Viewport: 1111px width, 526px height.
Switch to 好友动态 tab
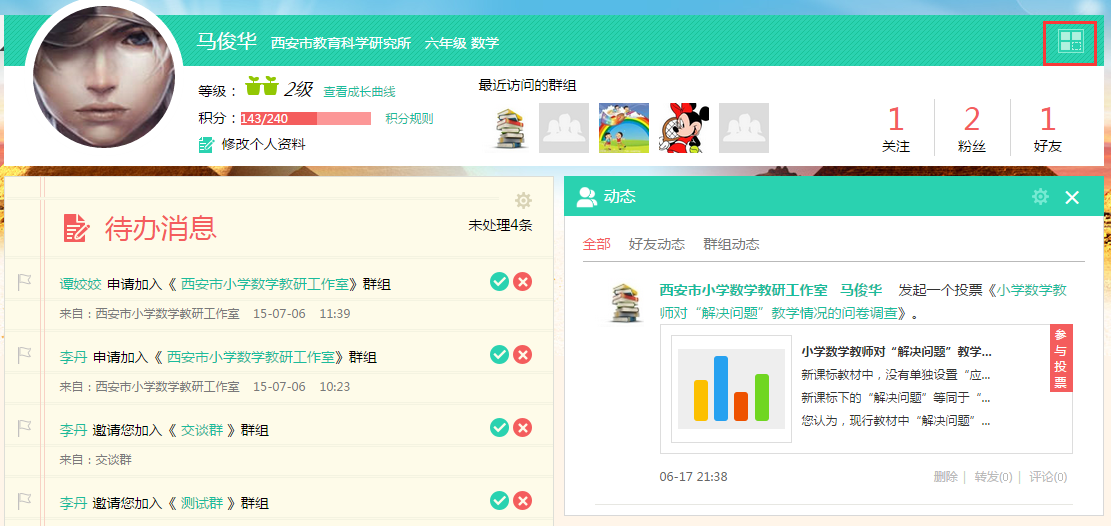[x=657, y=244]
